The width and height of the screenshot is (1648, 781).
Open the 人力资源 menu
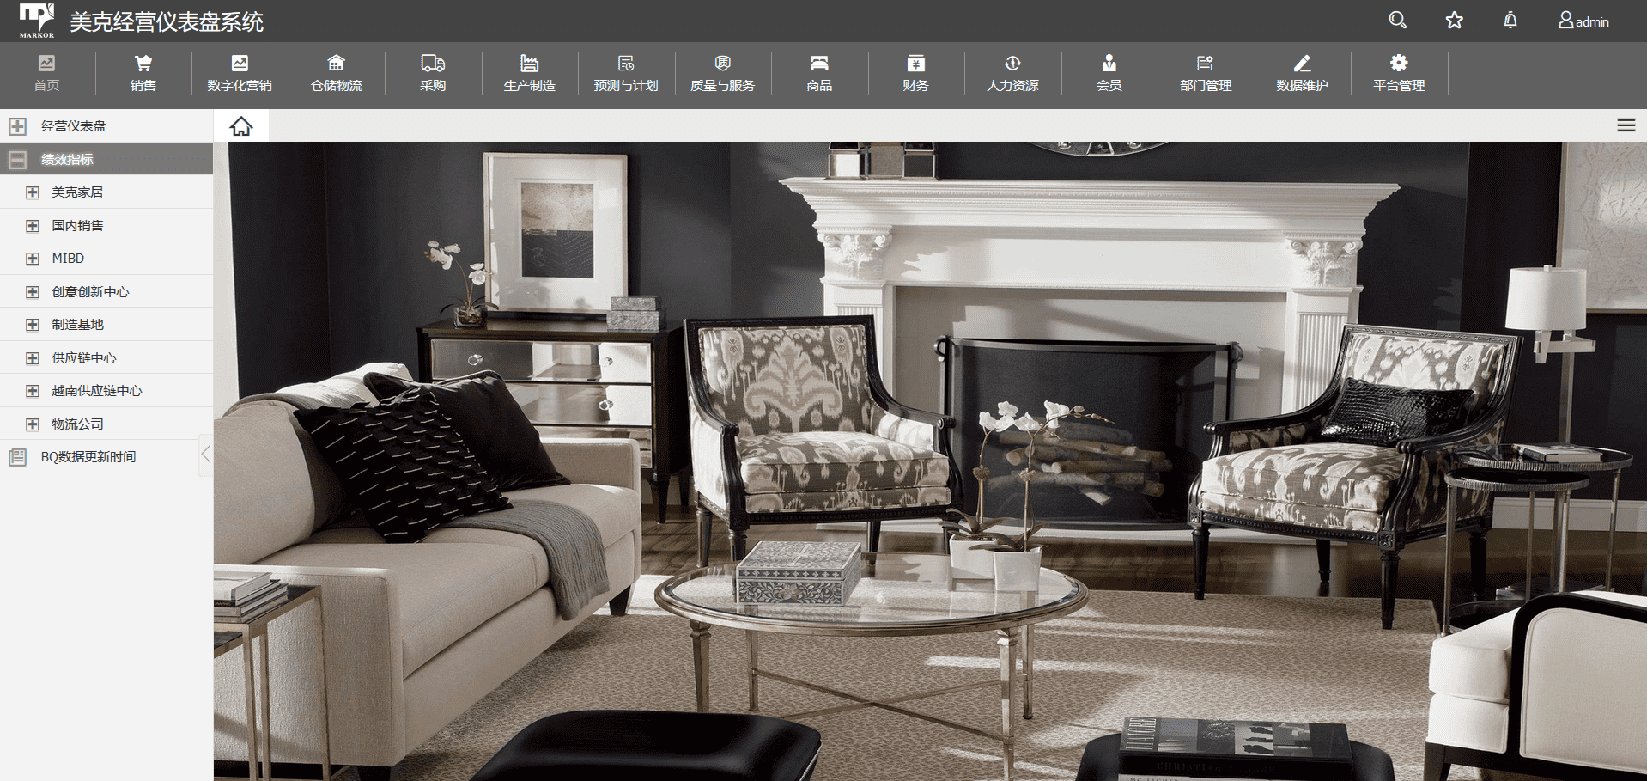1012,73
